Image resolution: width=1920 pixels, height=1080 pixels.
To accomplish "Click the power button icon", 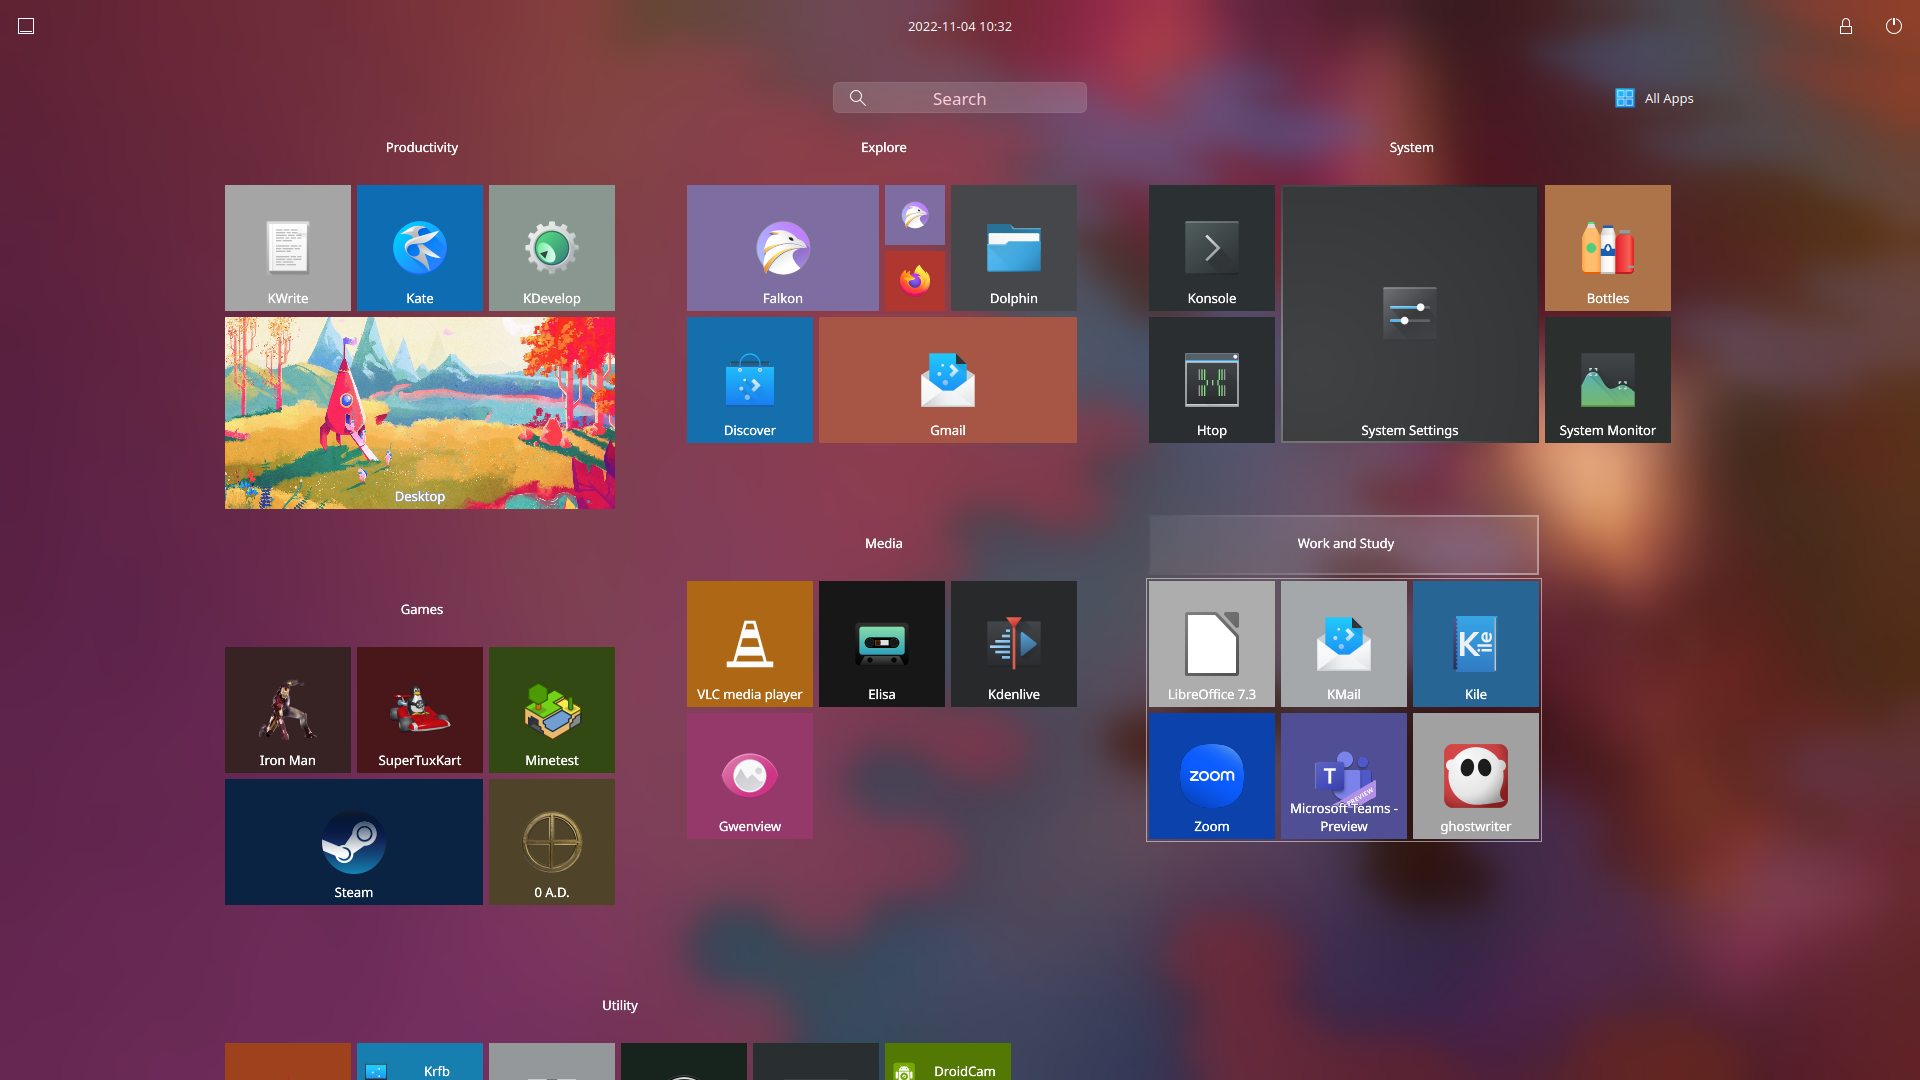I will 1894,26.
